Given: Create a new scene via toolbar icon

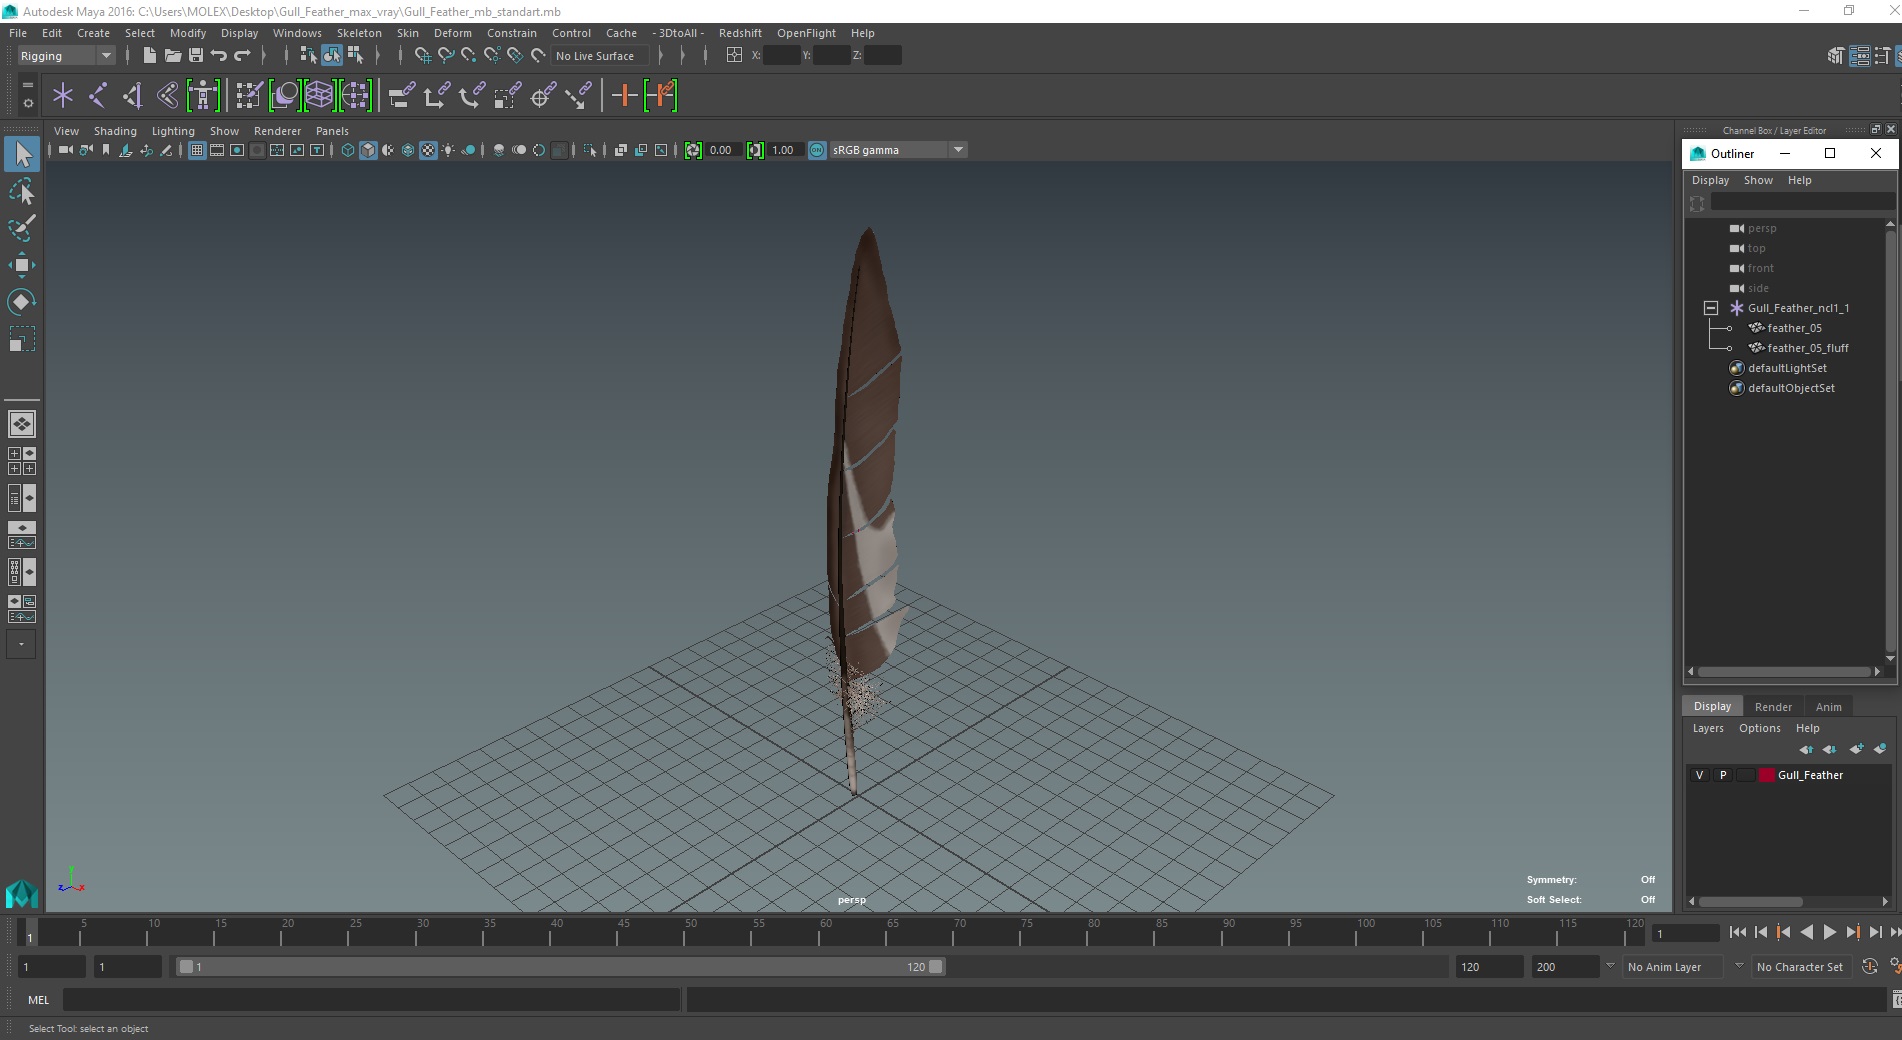Looking at the screenshot, I should point(149,55).
